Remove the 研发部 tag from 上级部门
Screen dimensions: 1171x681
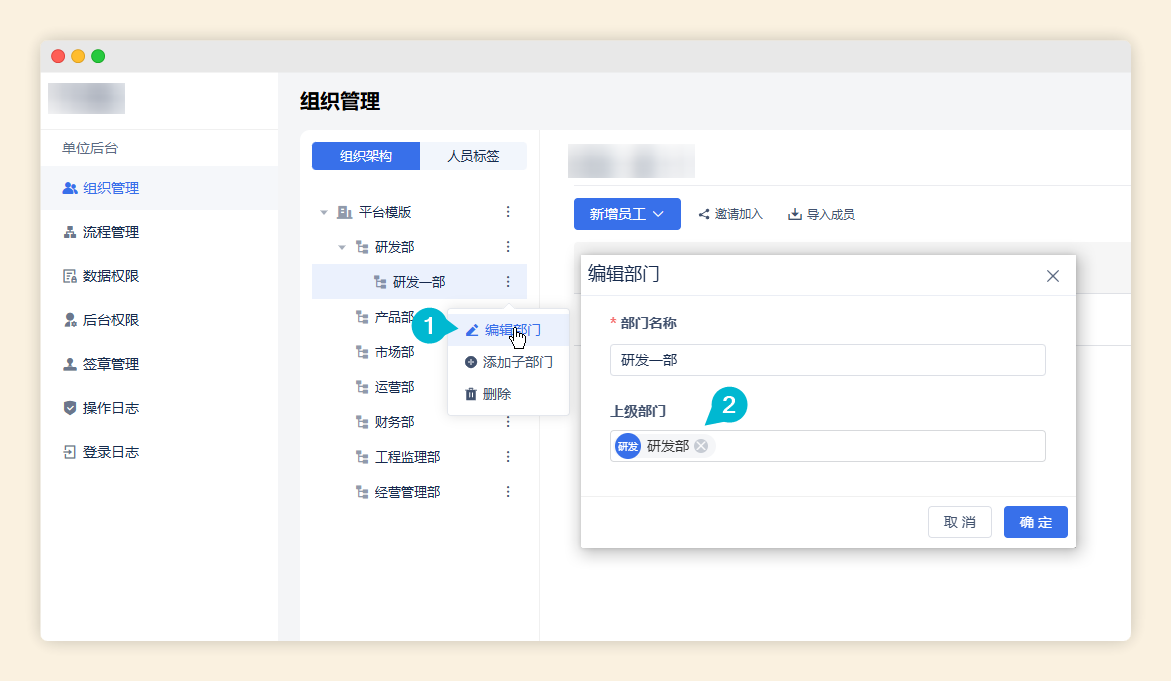pyautogui.click(x=701, y=446)
